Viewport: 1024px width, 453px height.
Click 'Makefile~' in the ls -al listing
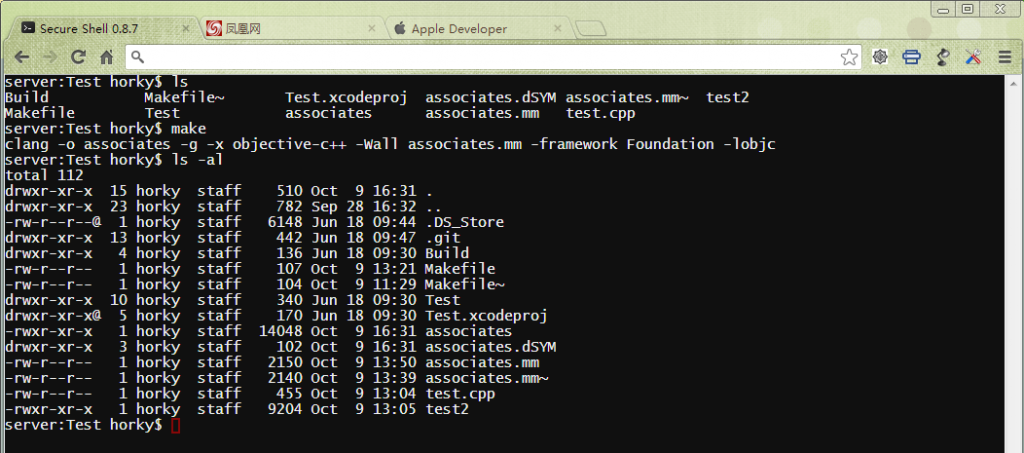tap(464, 285)
